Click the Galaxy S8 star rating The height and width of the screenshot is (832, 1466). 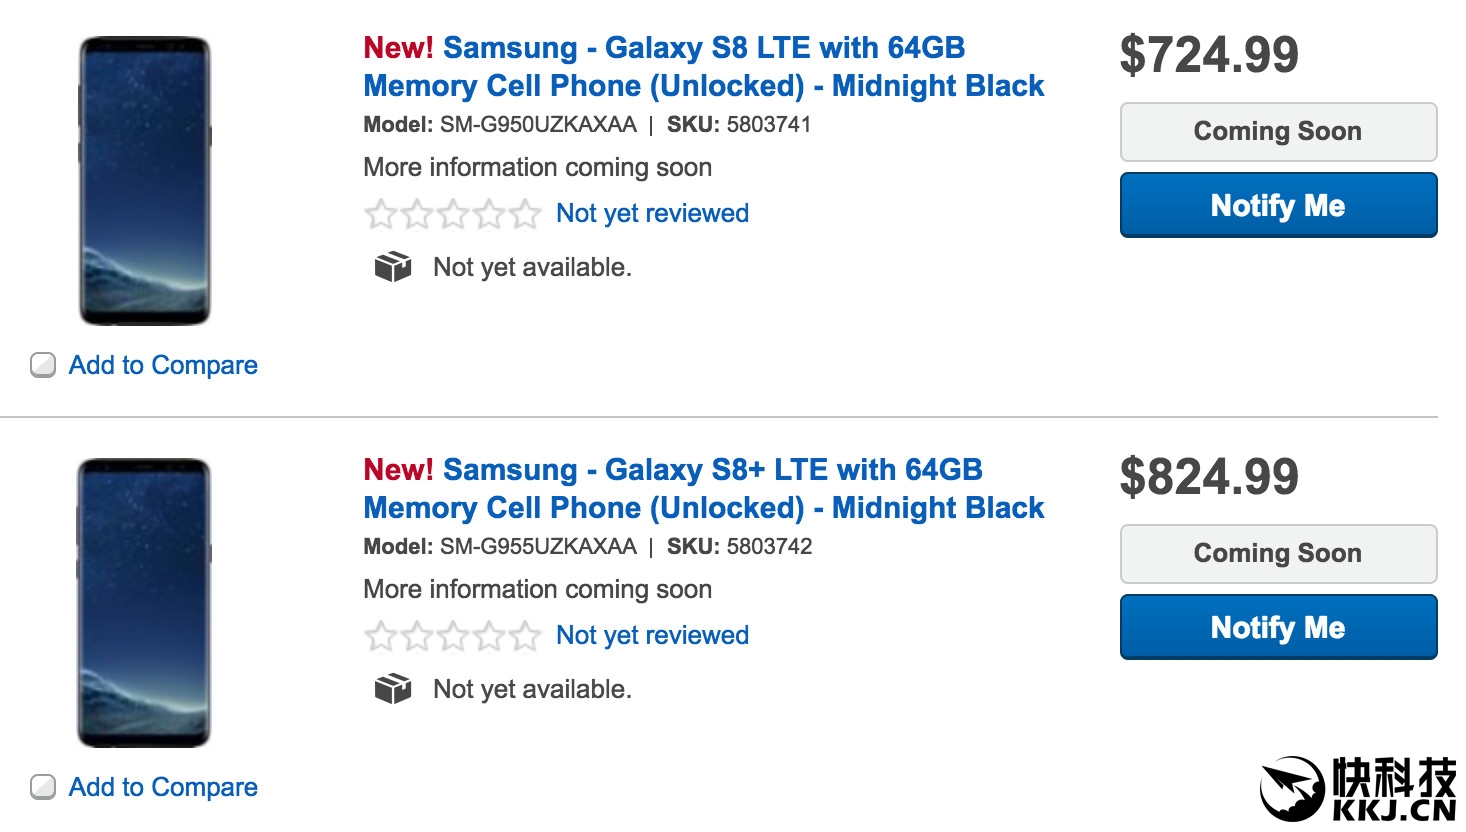pos(452,214)
